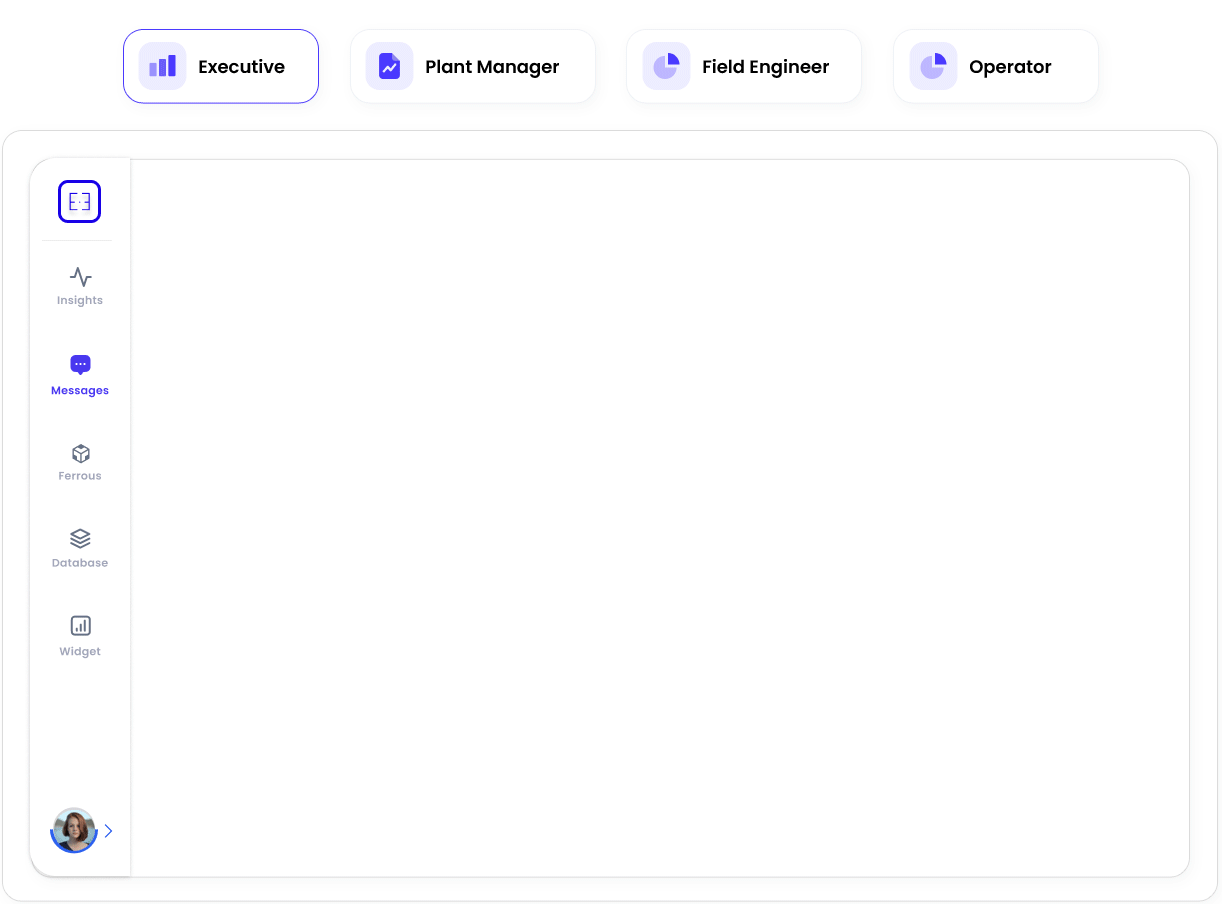The width and height of the screenshot is (1222, 904).
Task: Expand the sidebar with the chevron arrow
Action: [x=108, y=831]
